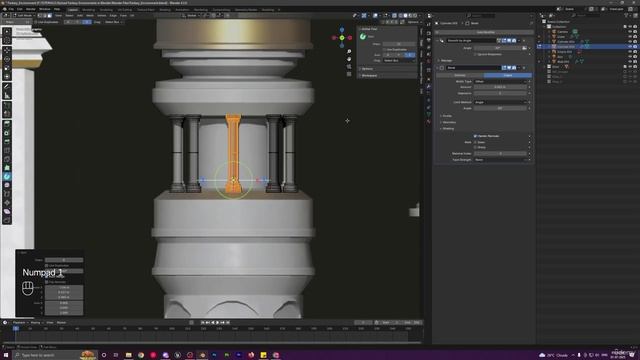Adjust Material Index field

(500, 153)
